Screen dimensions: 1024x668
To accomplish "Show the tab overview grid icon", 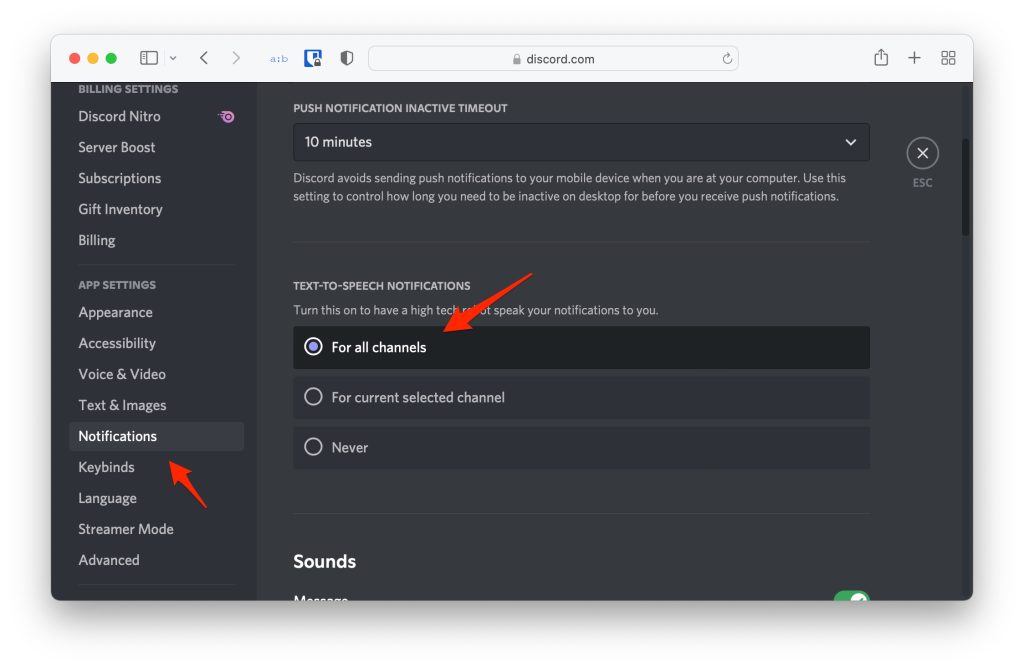I will tap(949, 58).
